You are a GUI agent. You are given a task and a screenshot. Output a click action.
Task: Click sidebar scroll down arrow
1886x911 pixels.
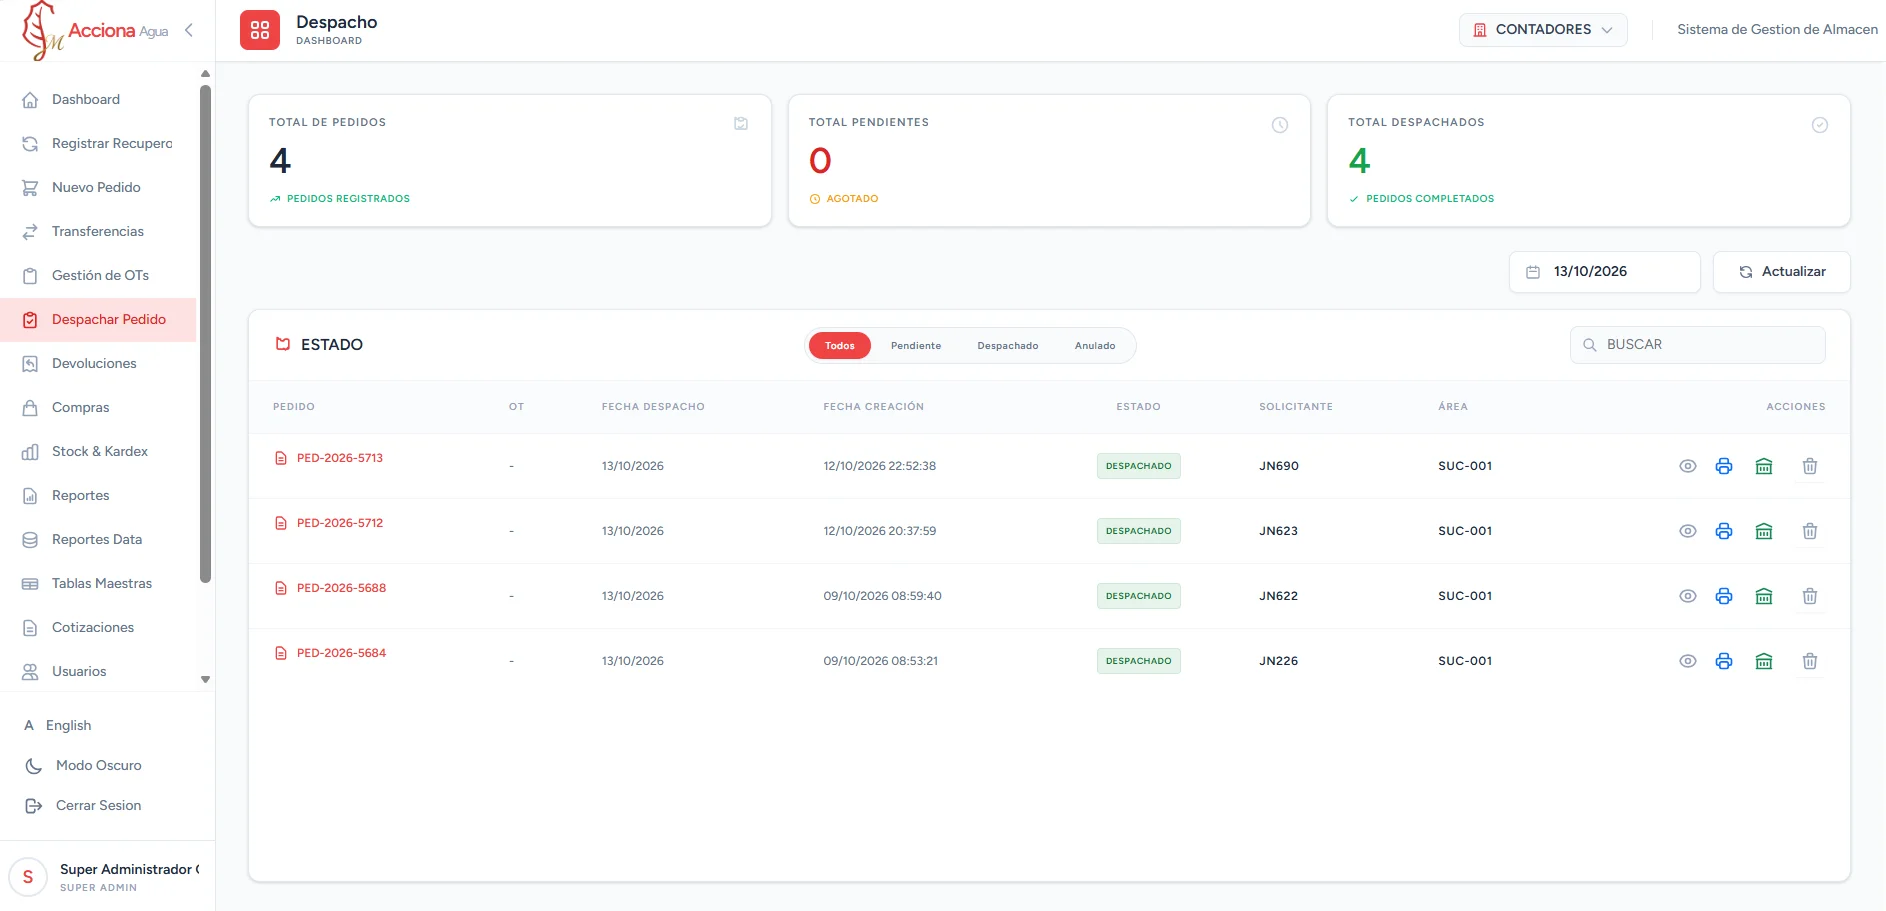pos(205,680)
